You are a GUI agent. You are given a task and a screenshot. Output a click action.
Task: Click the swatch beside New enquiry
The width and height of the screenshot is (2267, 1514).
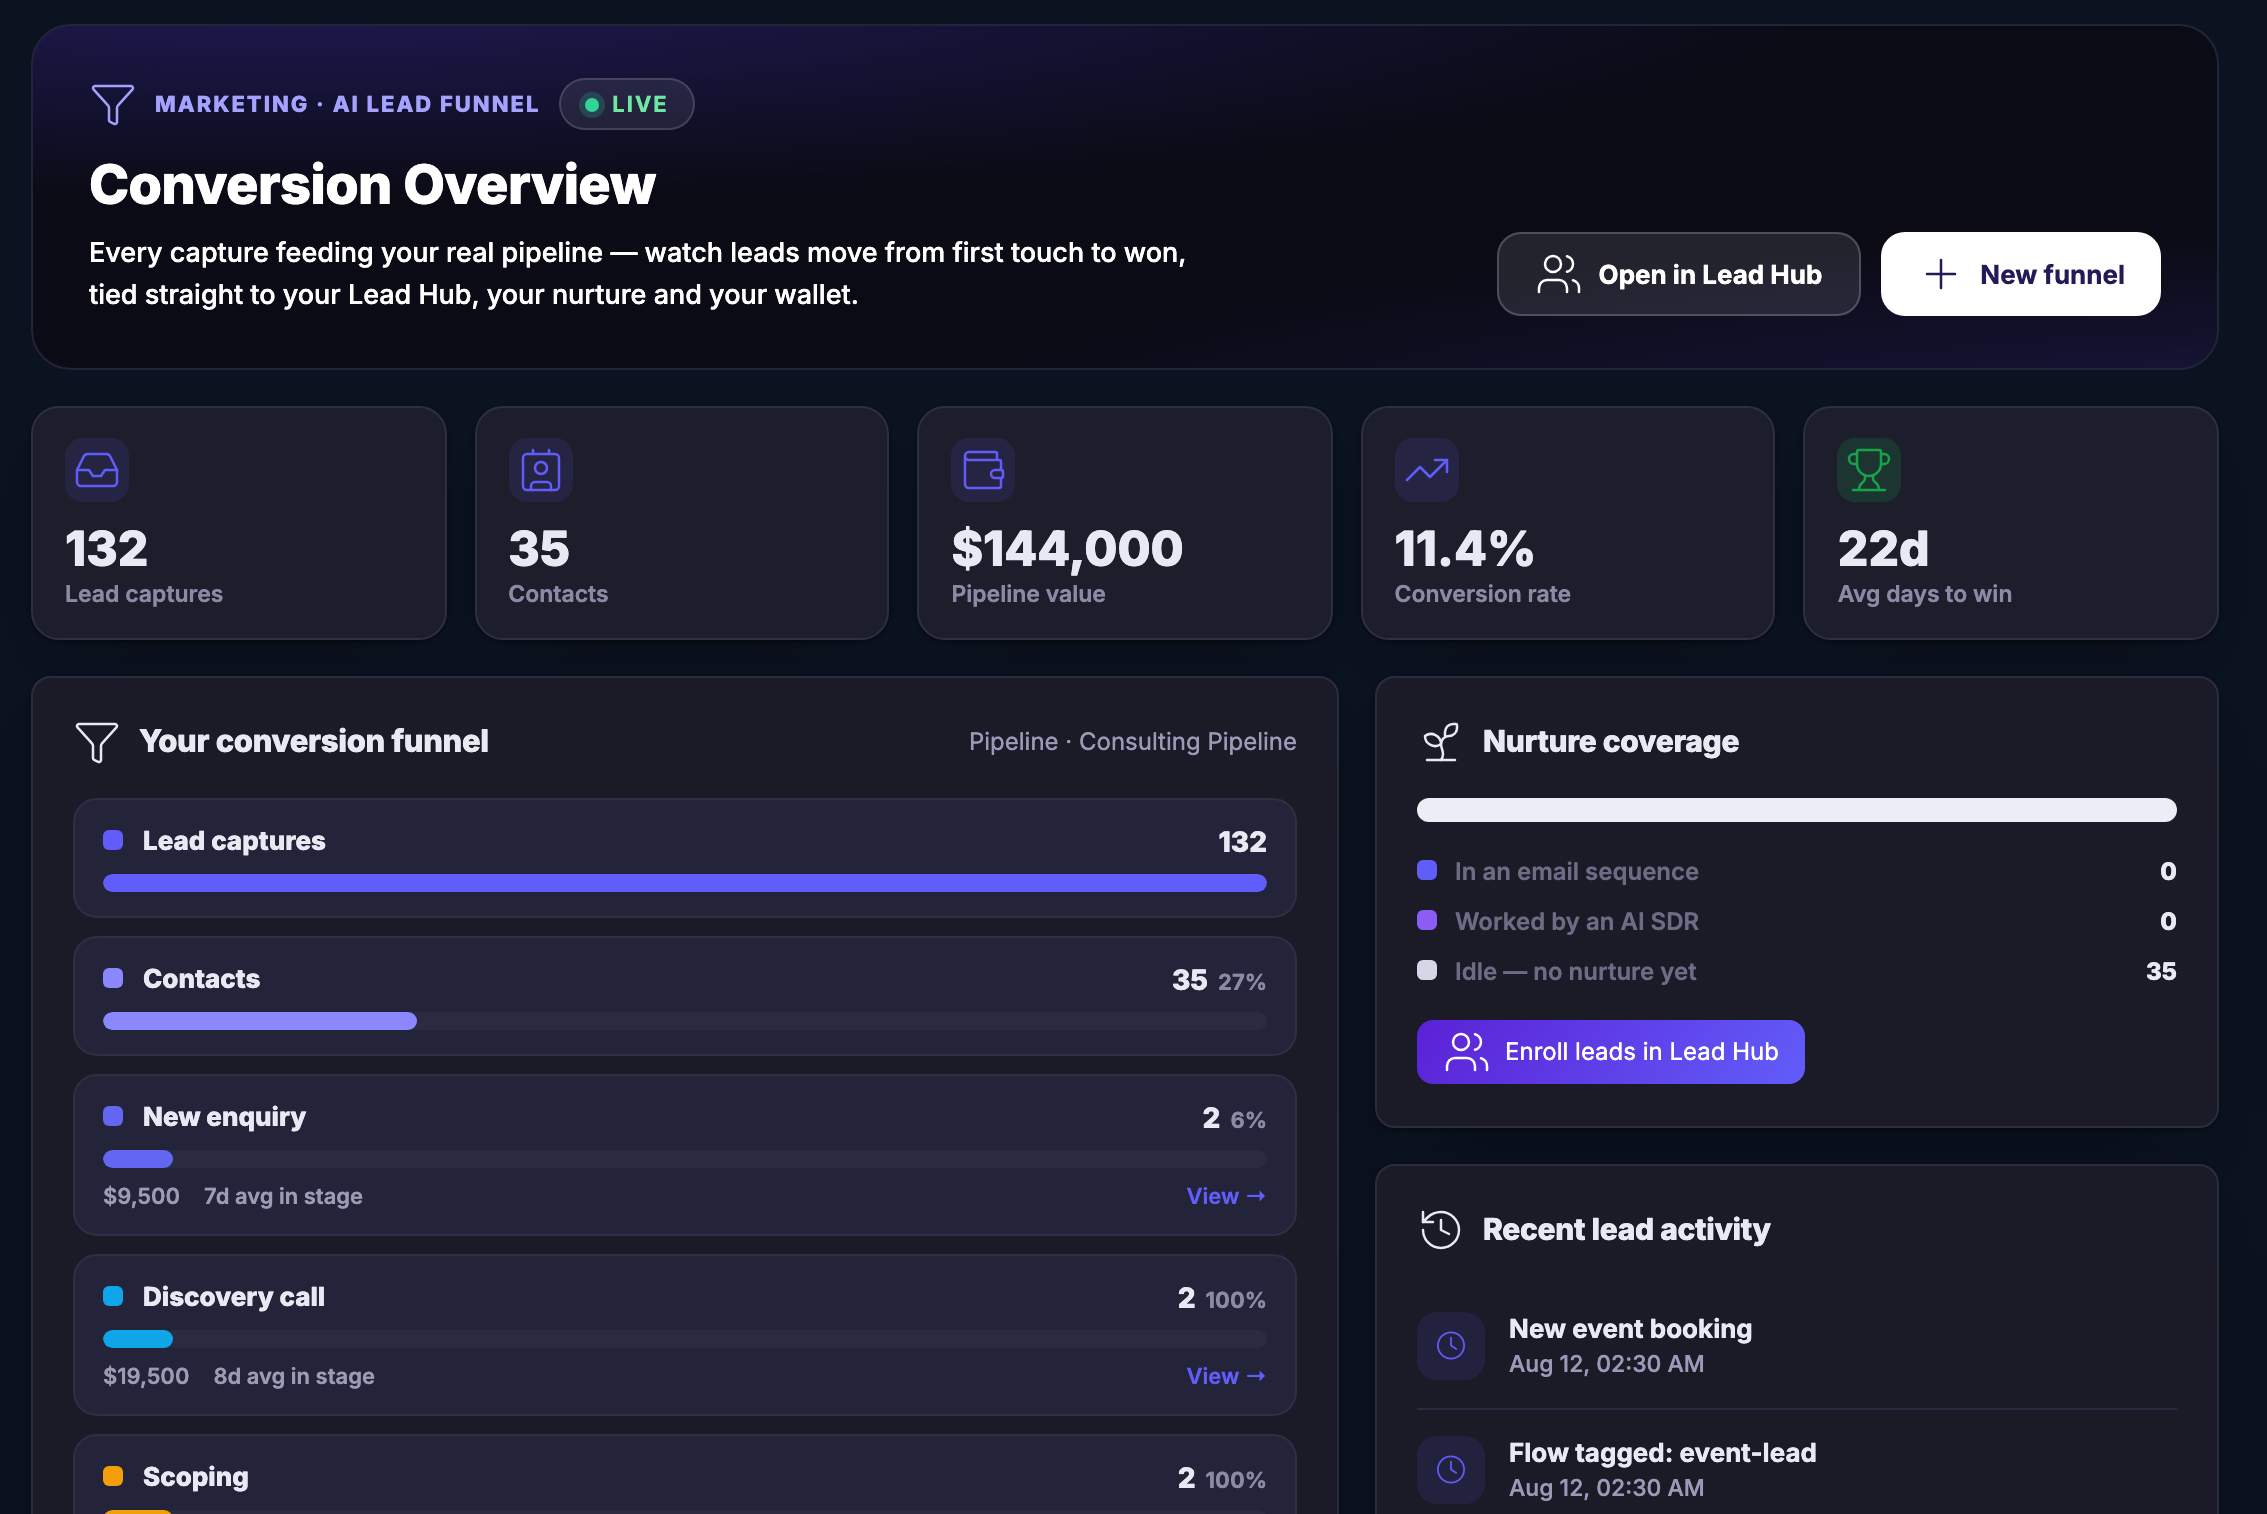(113, 1116)
